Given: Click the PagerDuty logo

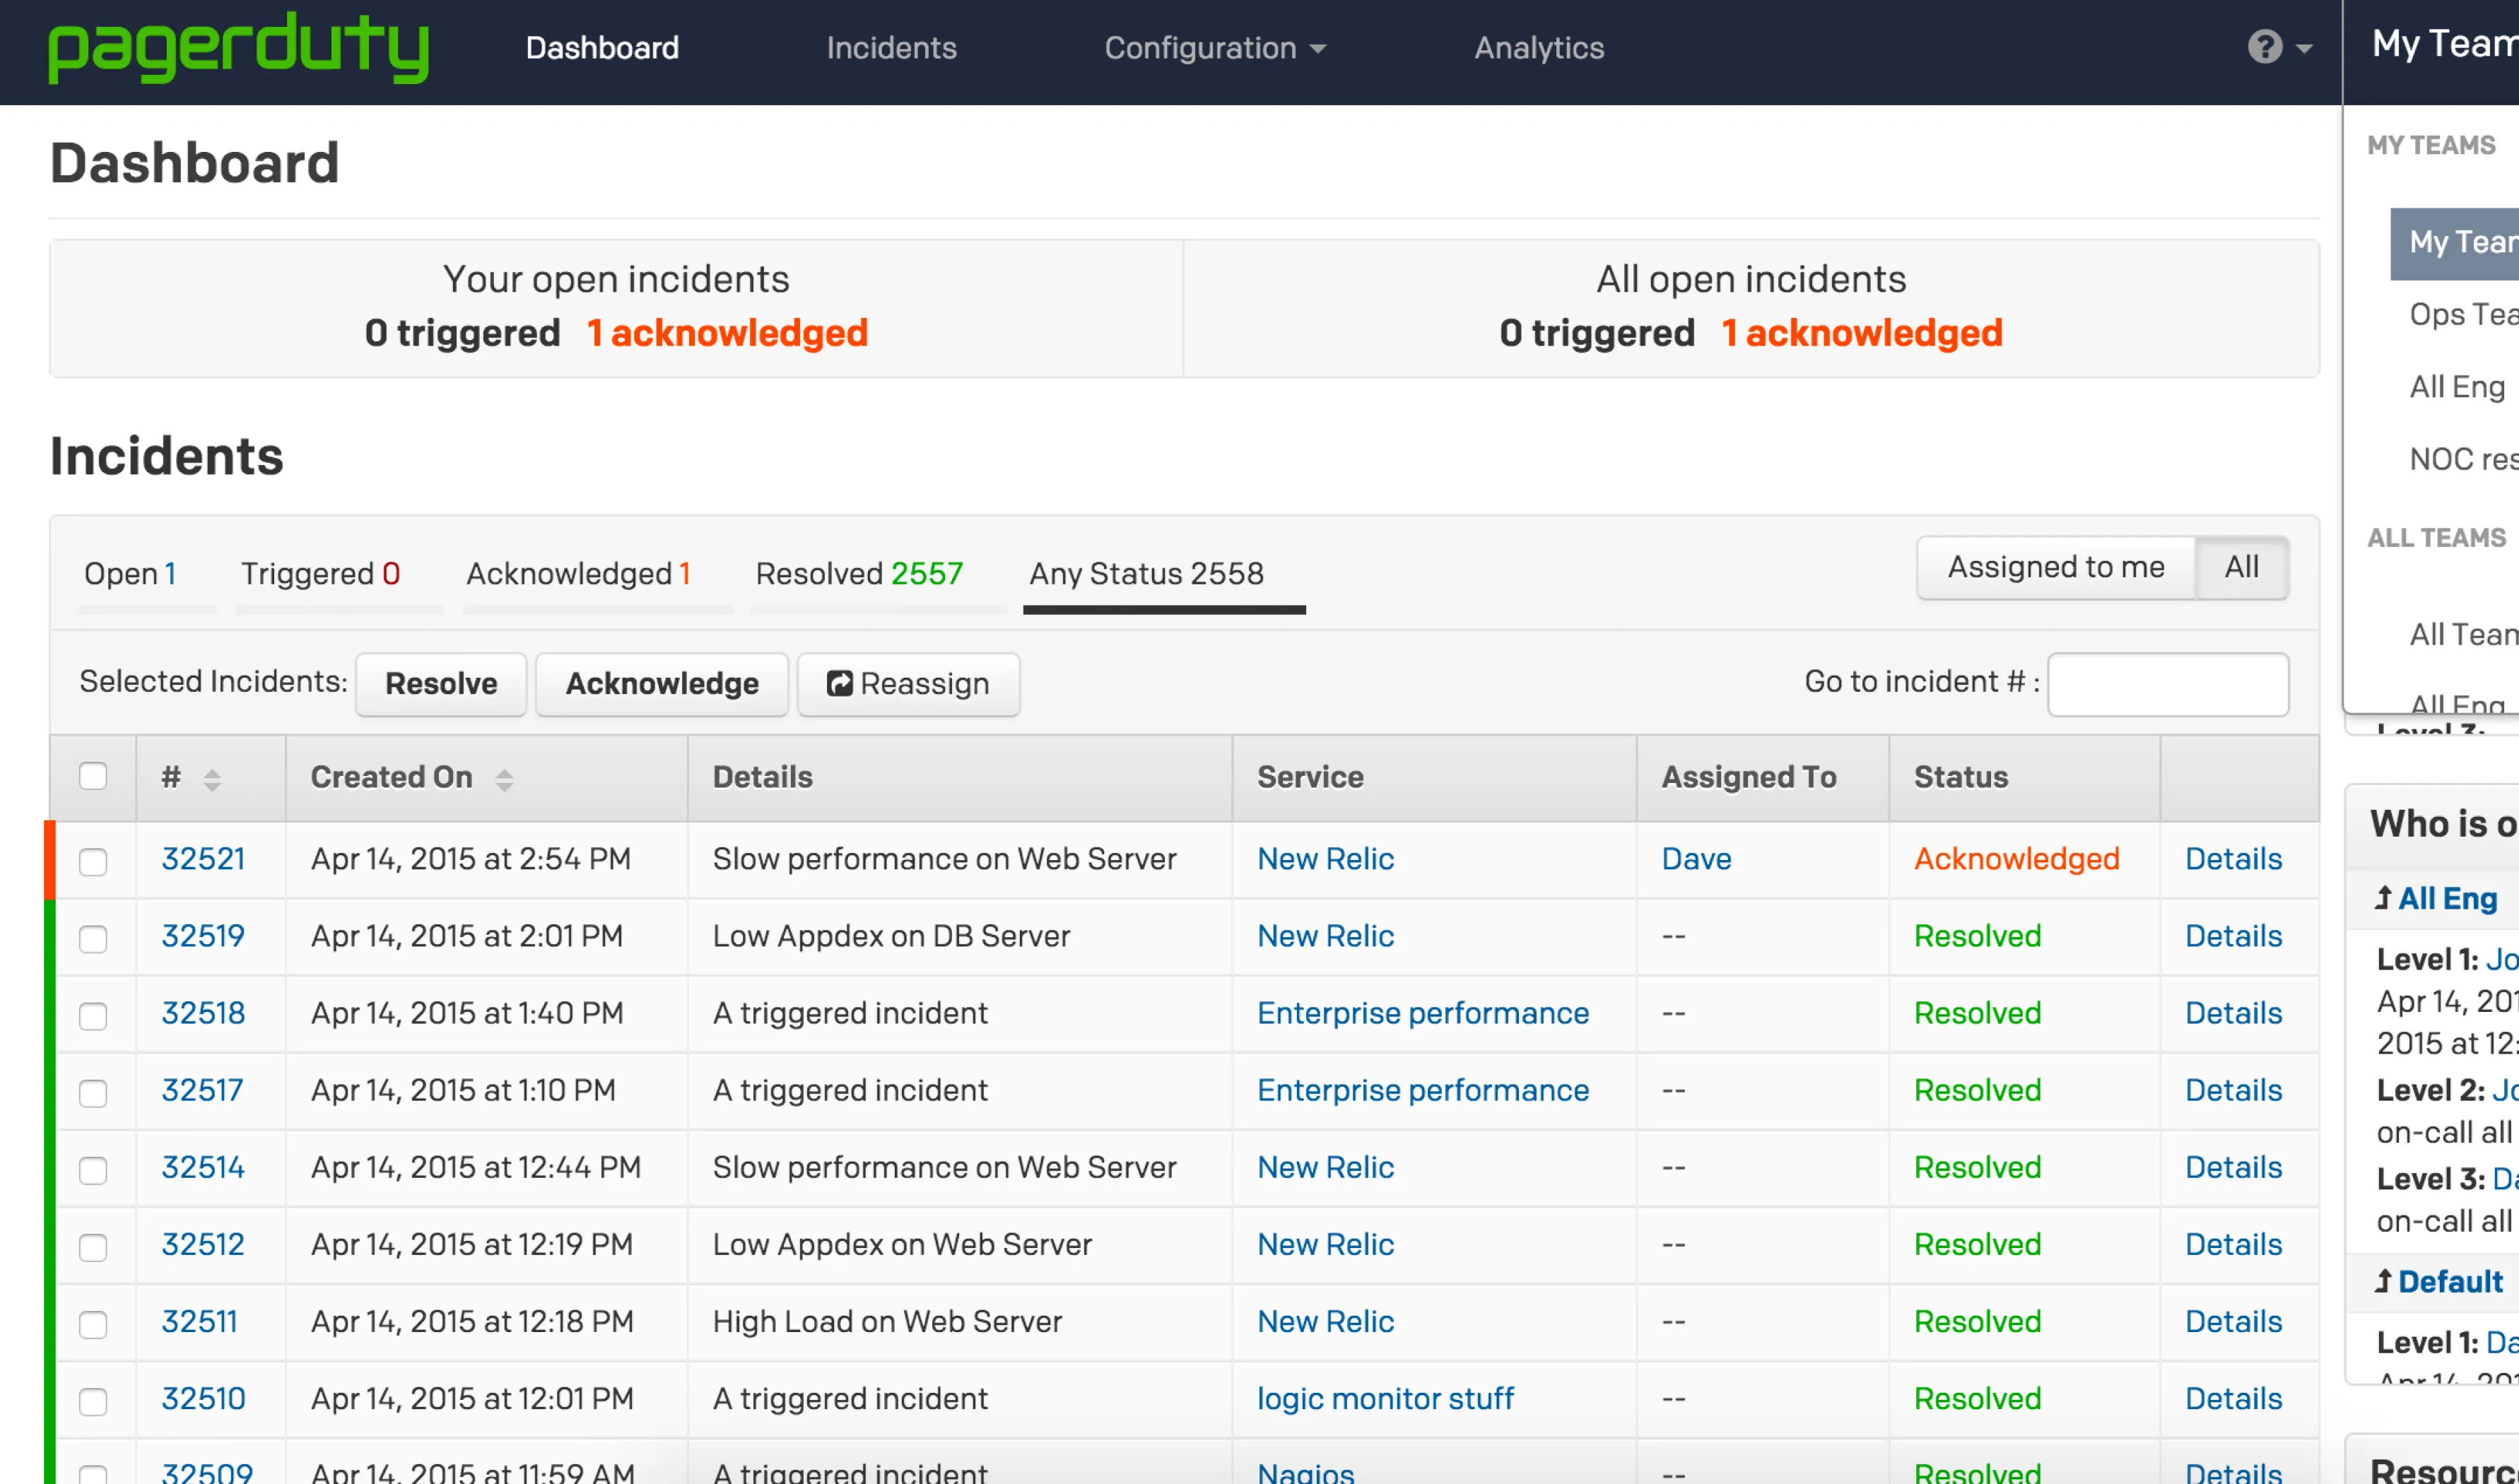Looking at the screenshot, I should [238, 47].
